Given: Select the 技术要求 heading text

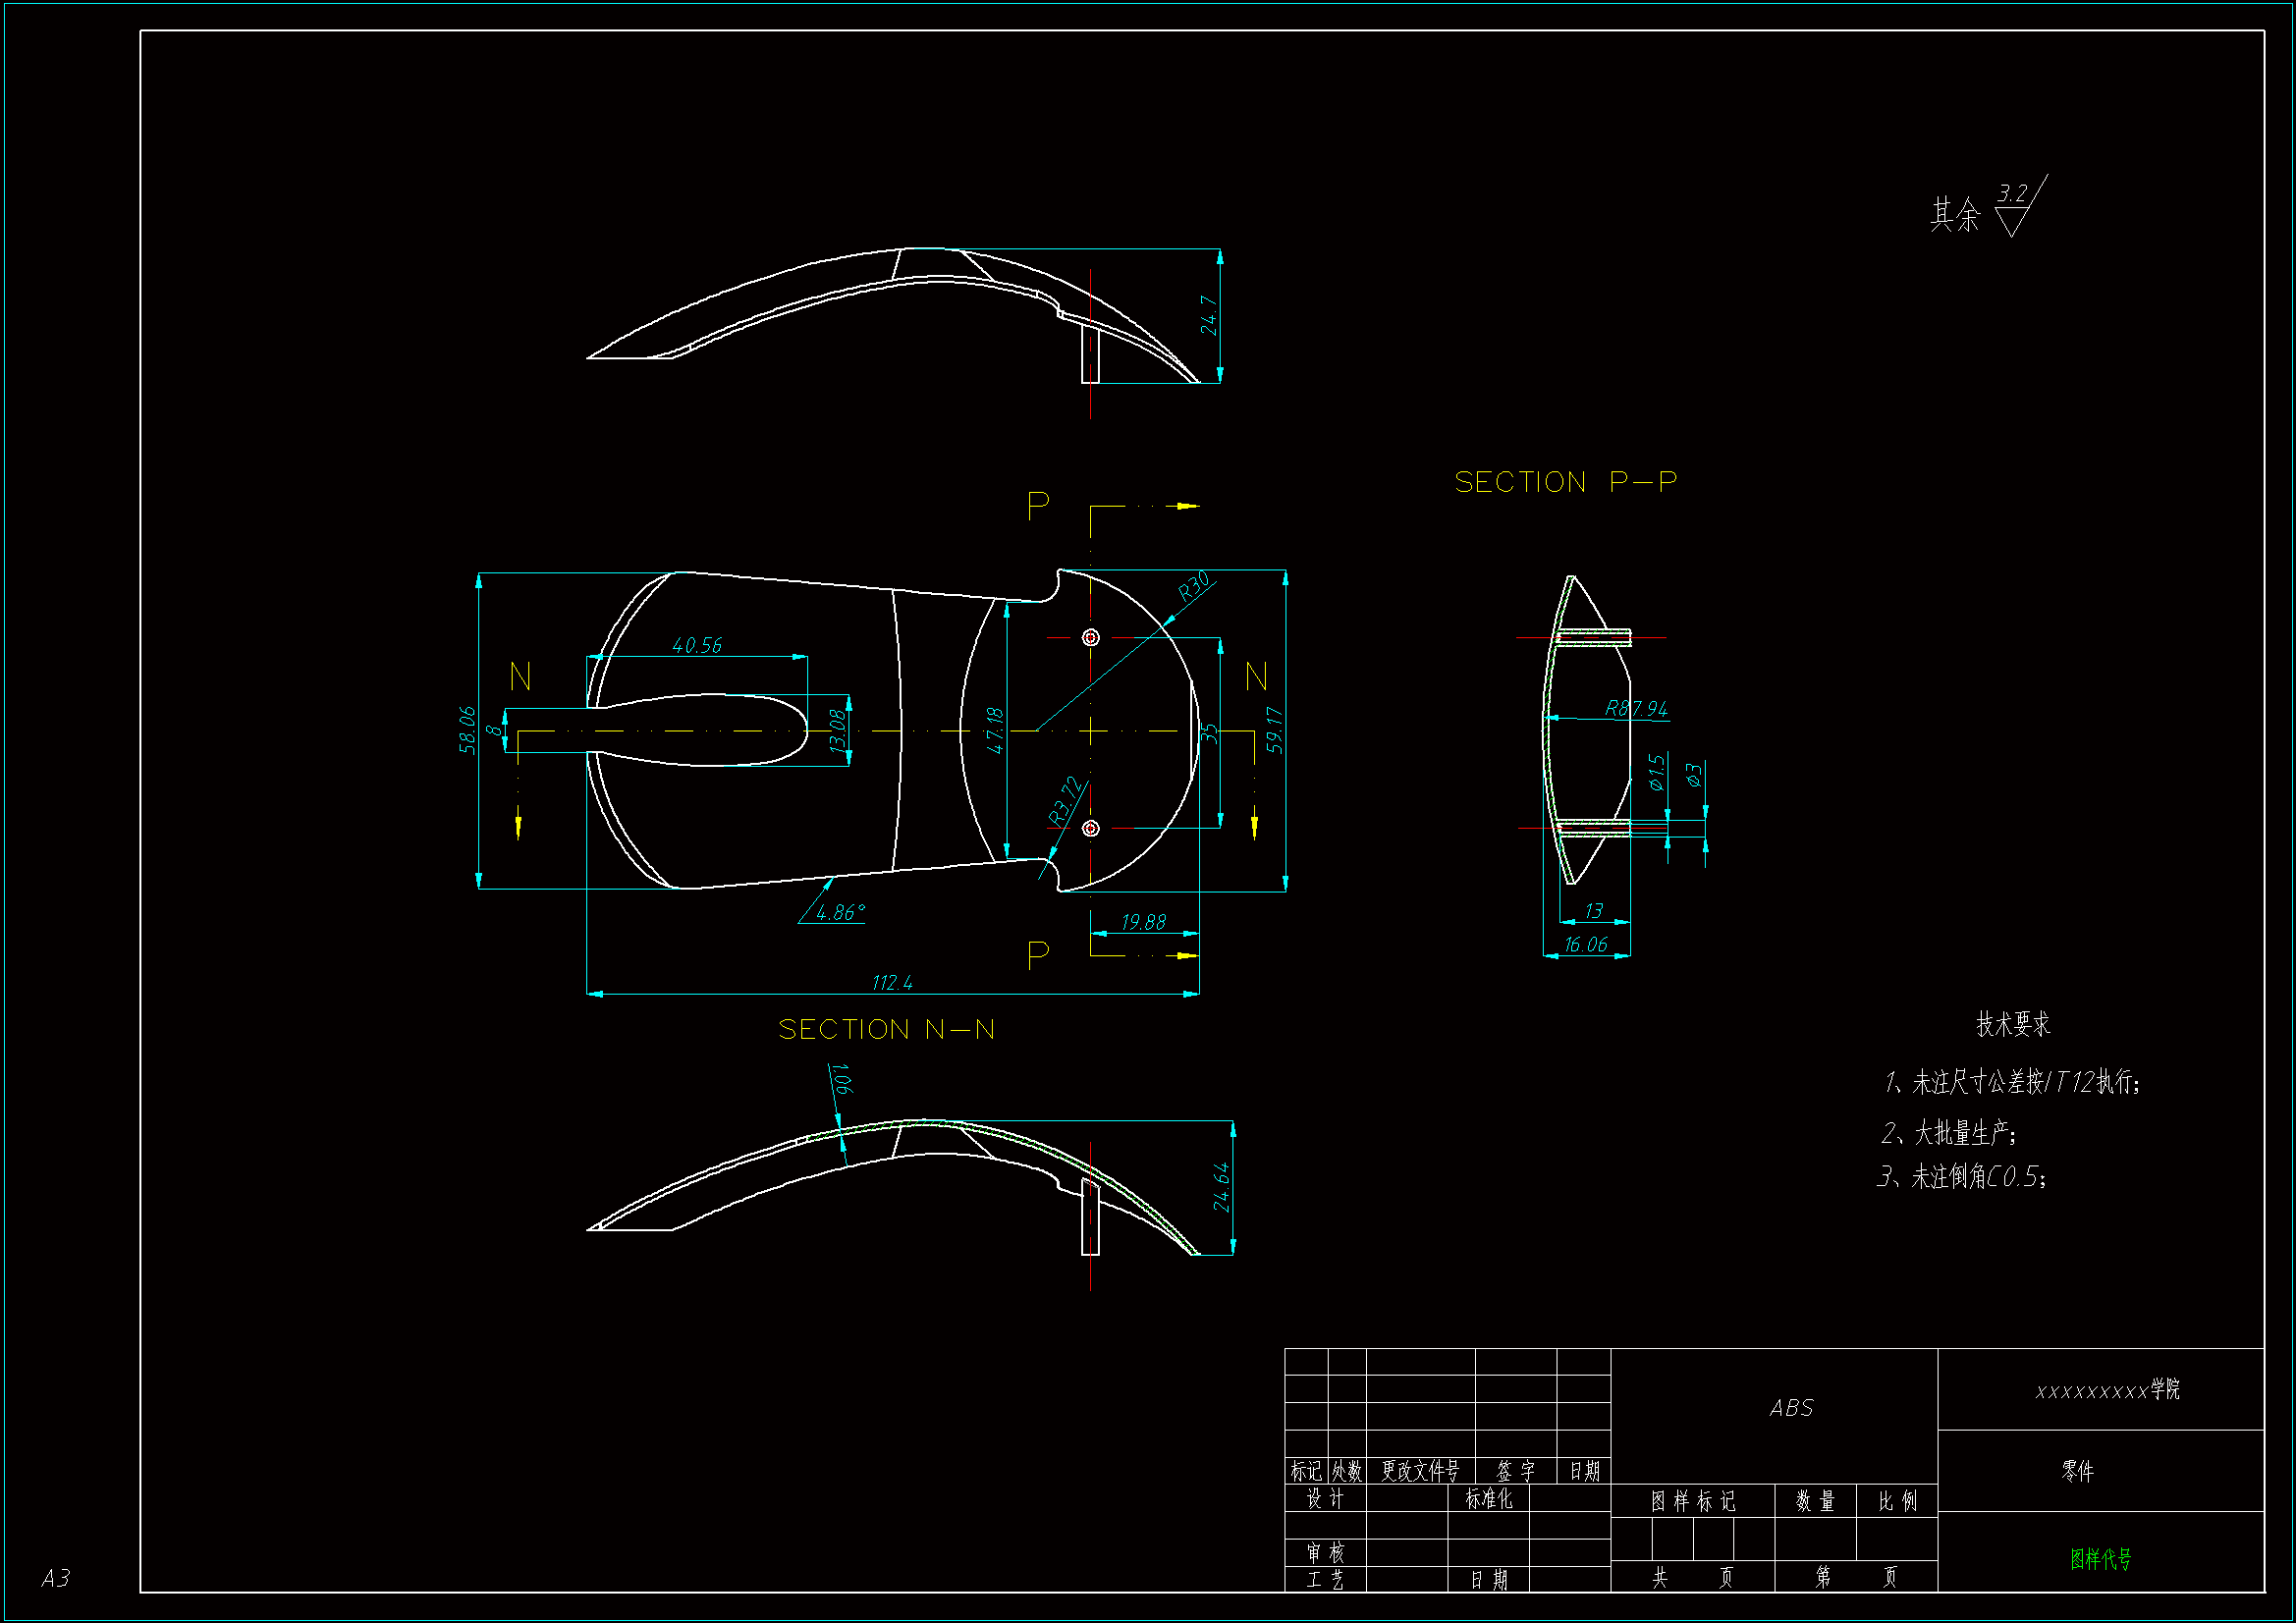Looking at the screenshot, I should click(x=2013, y=1024).
